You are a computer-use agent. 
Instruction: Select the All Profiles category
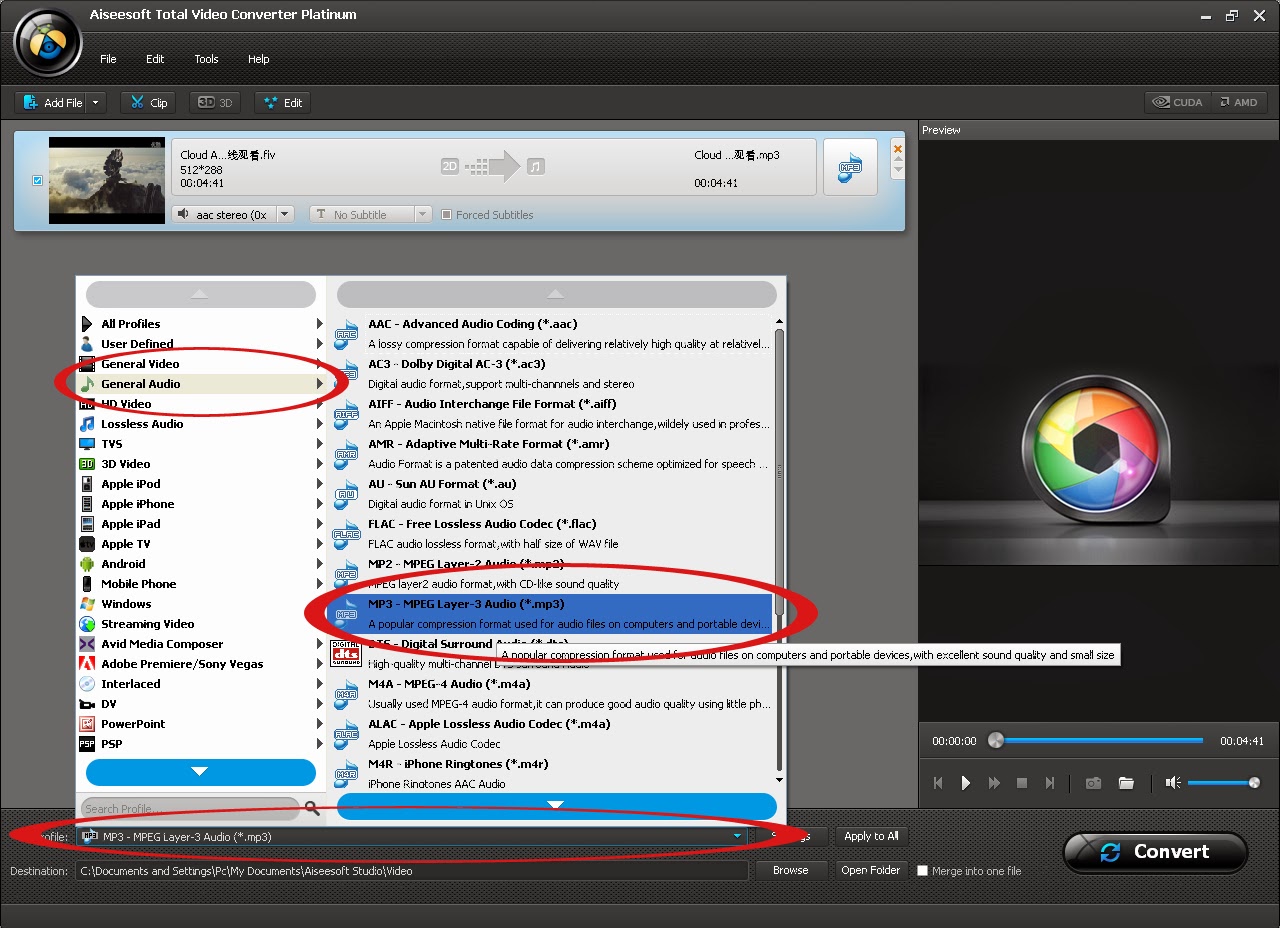point(200,324)
